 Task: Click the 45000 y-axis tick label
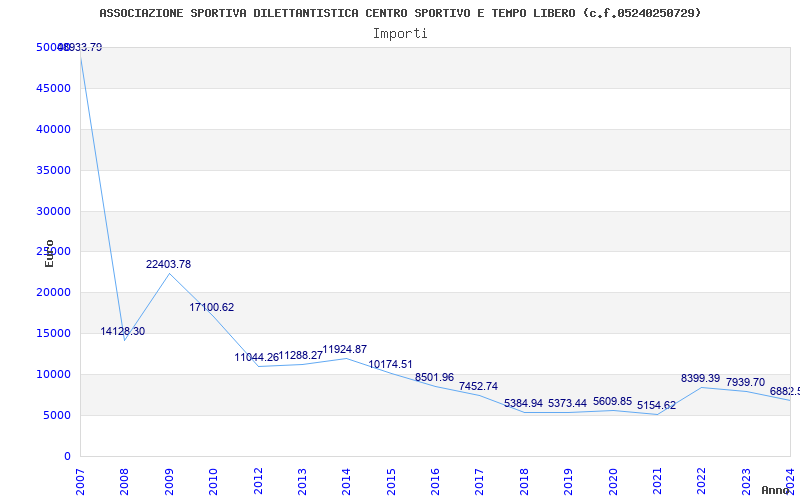pos(54,88)
